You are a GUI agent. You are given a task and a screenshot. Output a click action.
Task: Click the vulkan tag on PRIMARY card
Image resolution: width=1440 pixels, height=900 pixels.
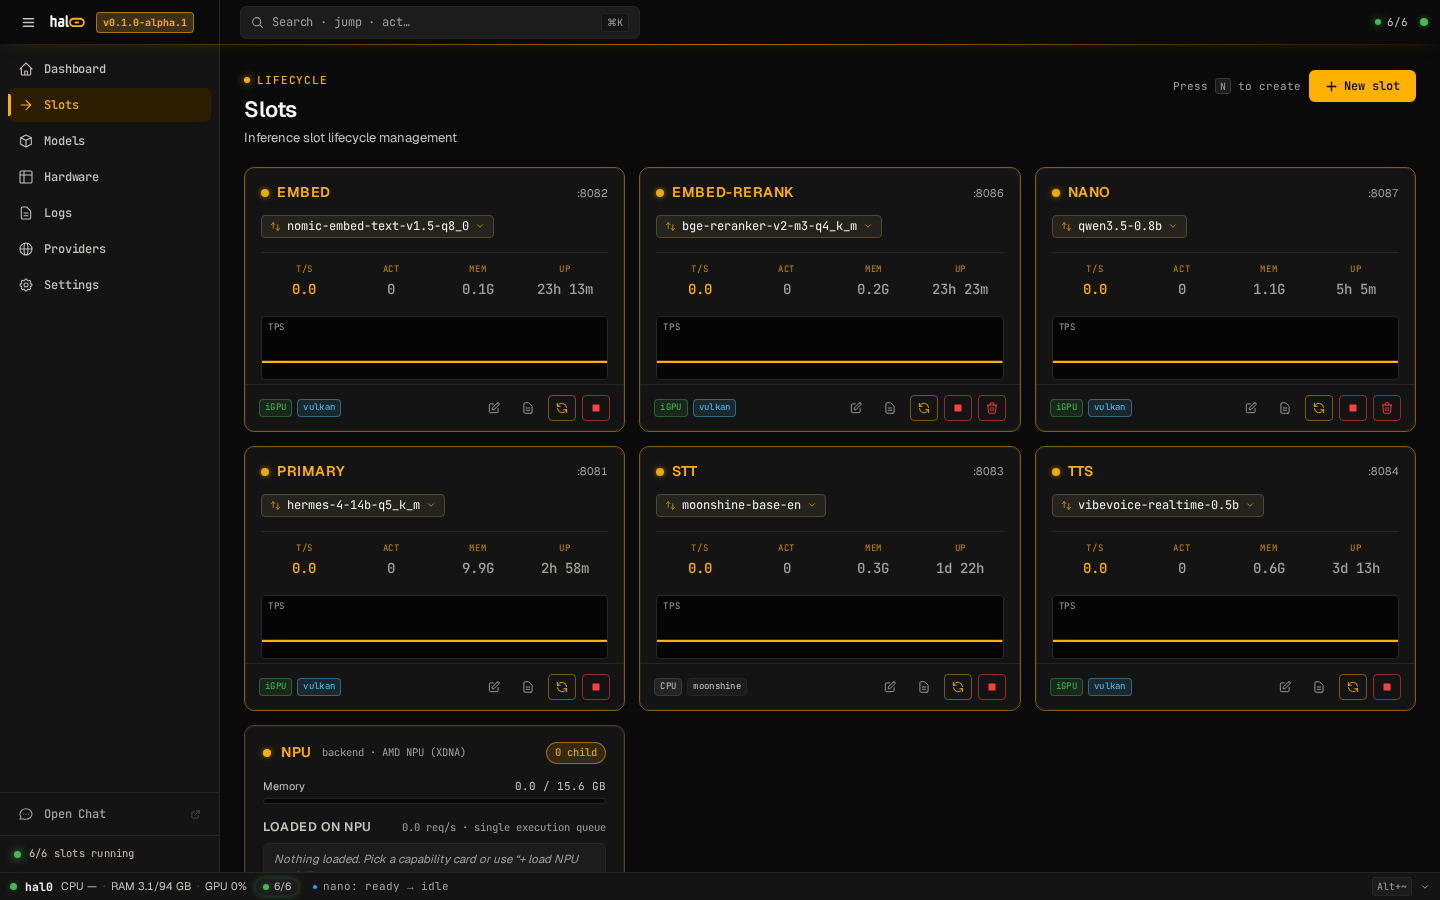click(319, 687)
